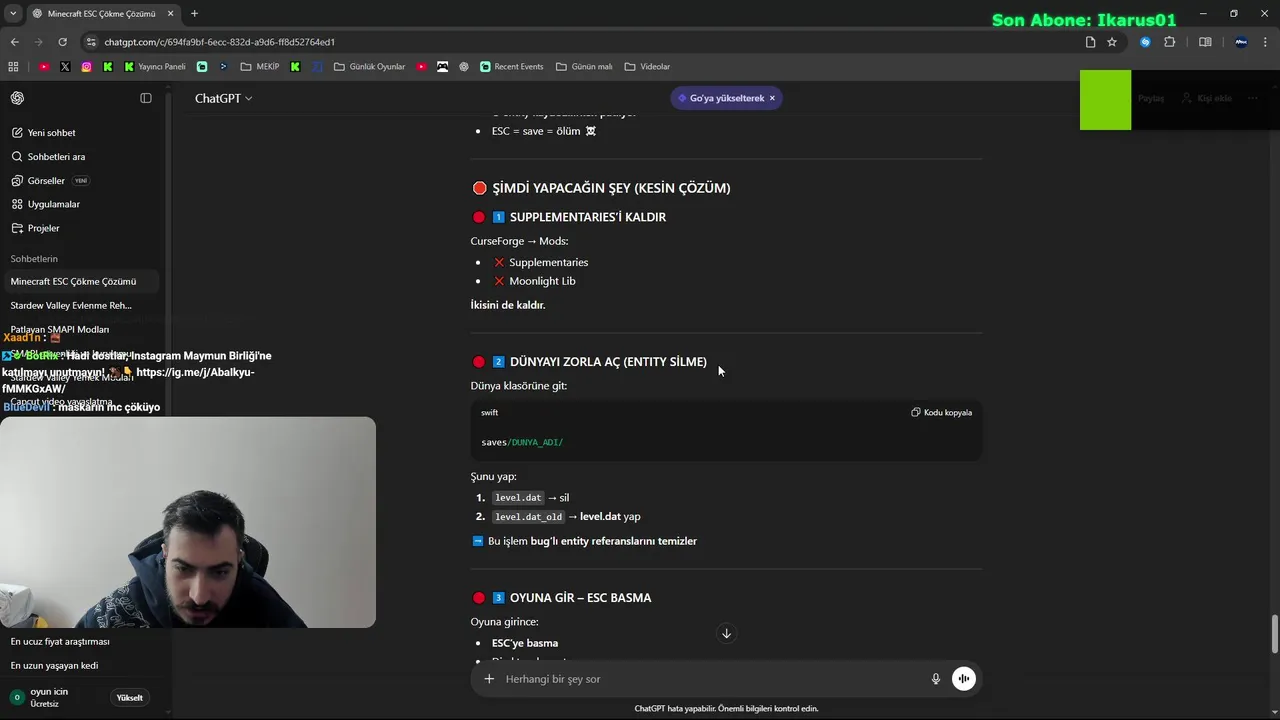Image resolution: width=1280 pixels, height=720 pixels.
Task: Collapse the Sohbetlerin chat list header
Action: [34, 259]
